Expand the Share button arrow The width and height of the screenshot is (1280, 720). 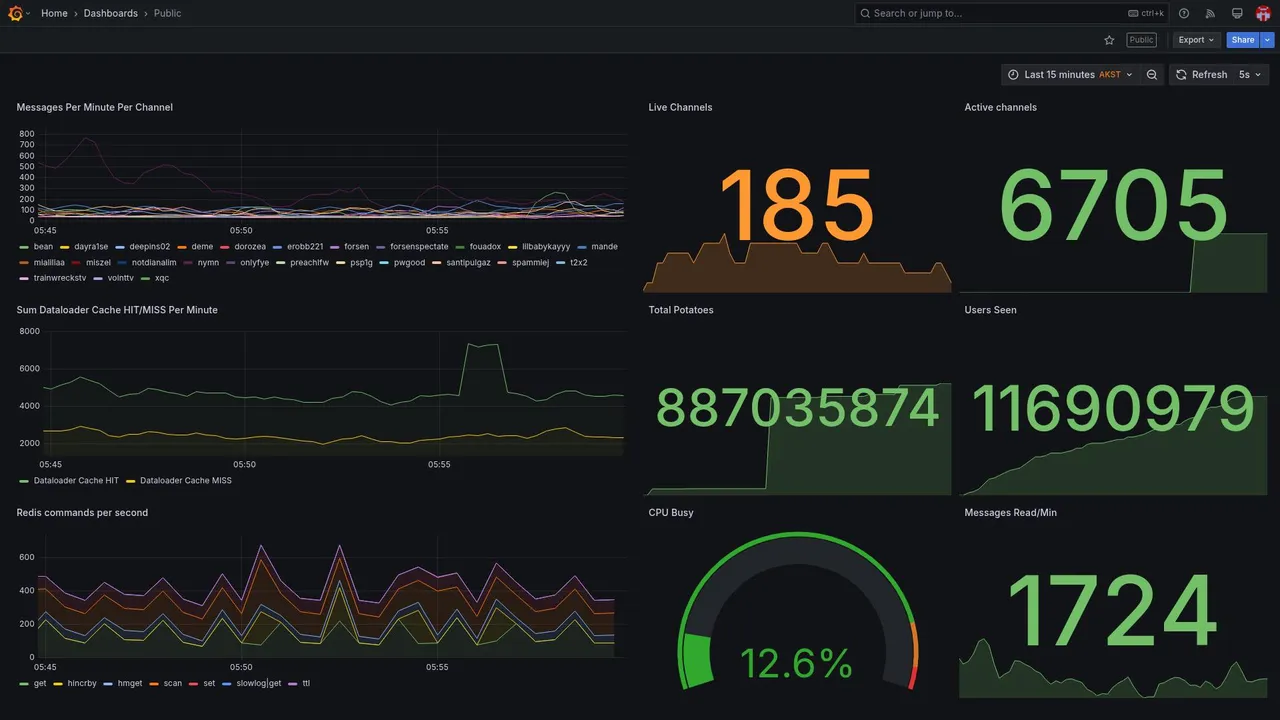tap(1268, 40)
